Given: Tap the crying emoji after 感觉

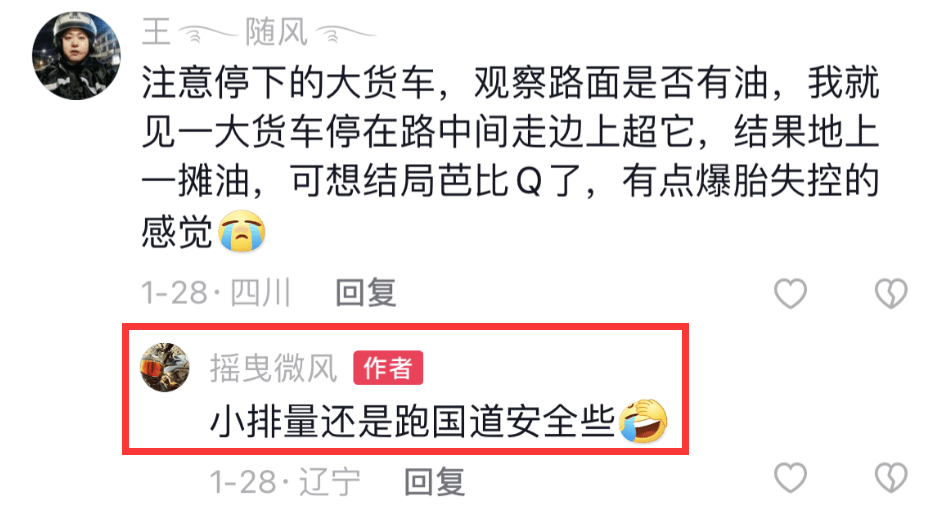Looking at the screenshot, I should 242,231.
